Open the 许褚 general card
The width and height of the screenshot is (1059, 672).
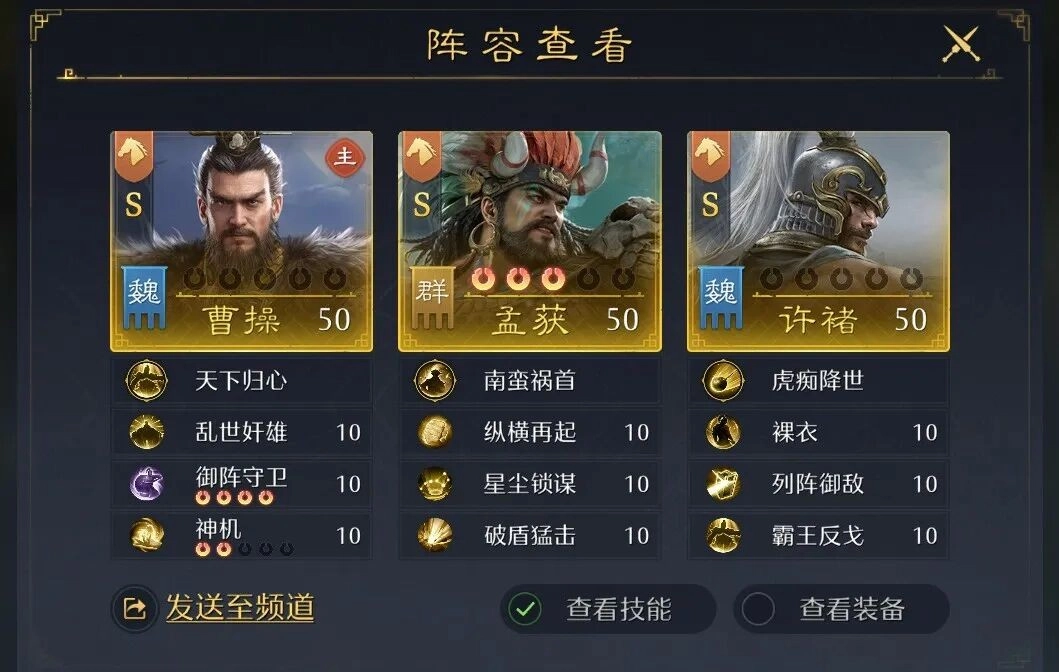[819, 241]
